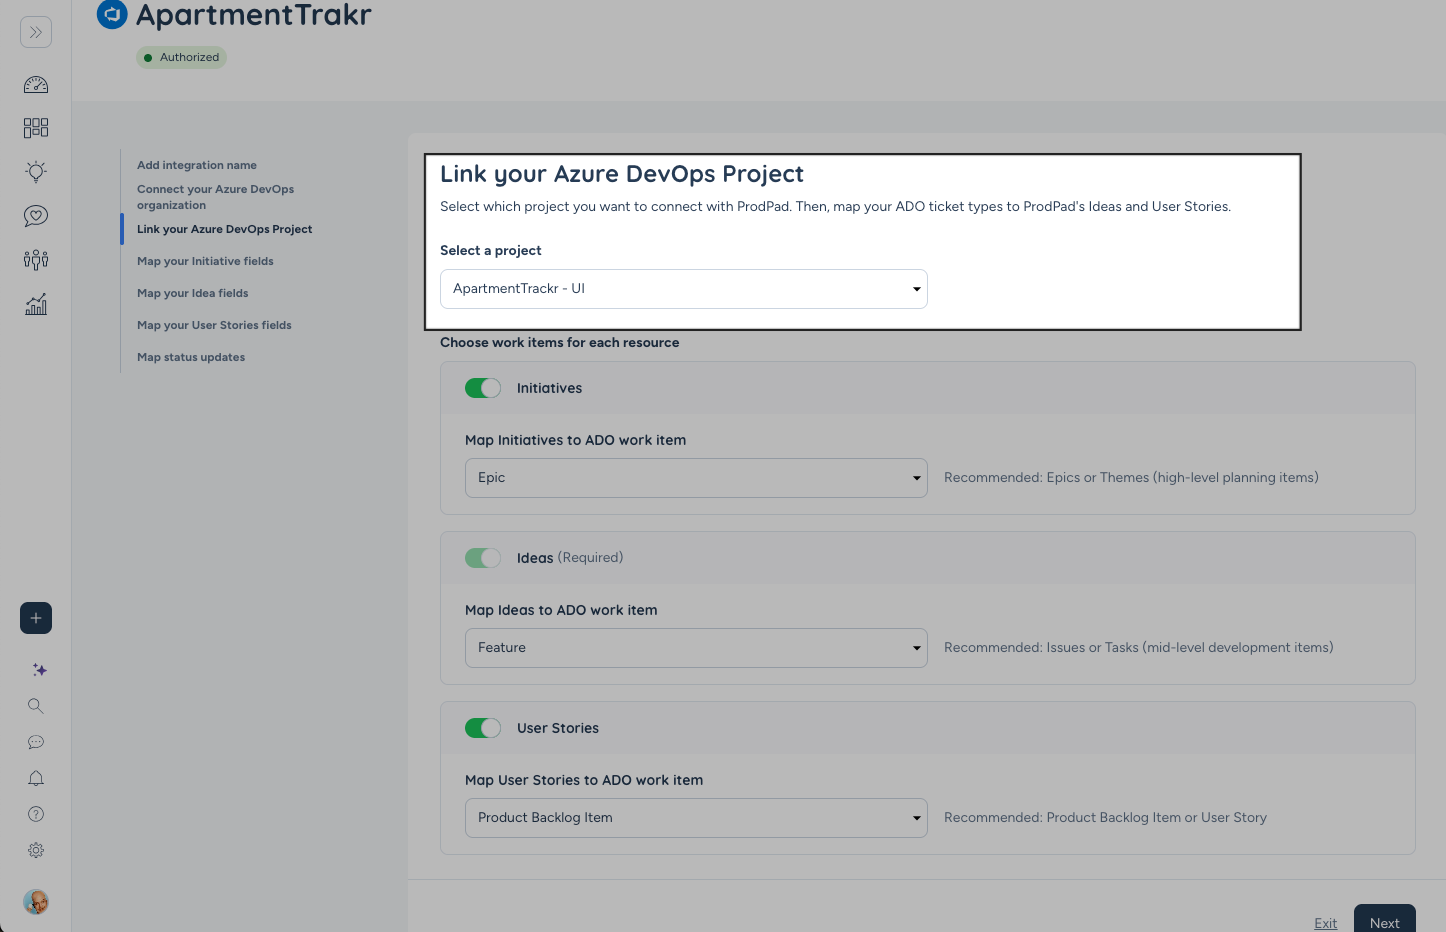Screen dimensions: 1446x932
Task: Open the AI sparkle assistant icon
Action: 39,670
